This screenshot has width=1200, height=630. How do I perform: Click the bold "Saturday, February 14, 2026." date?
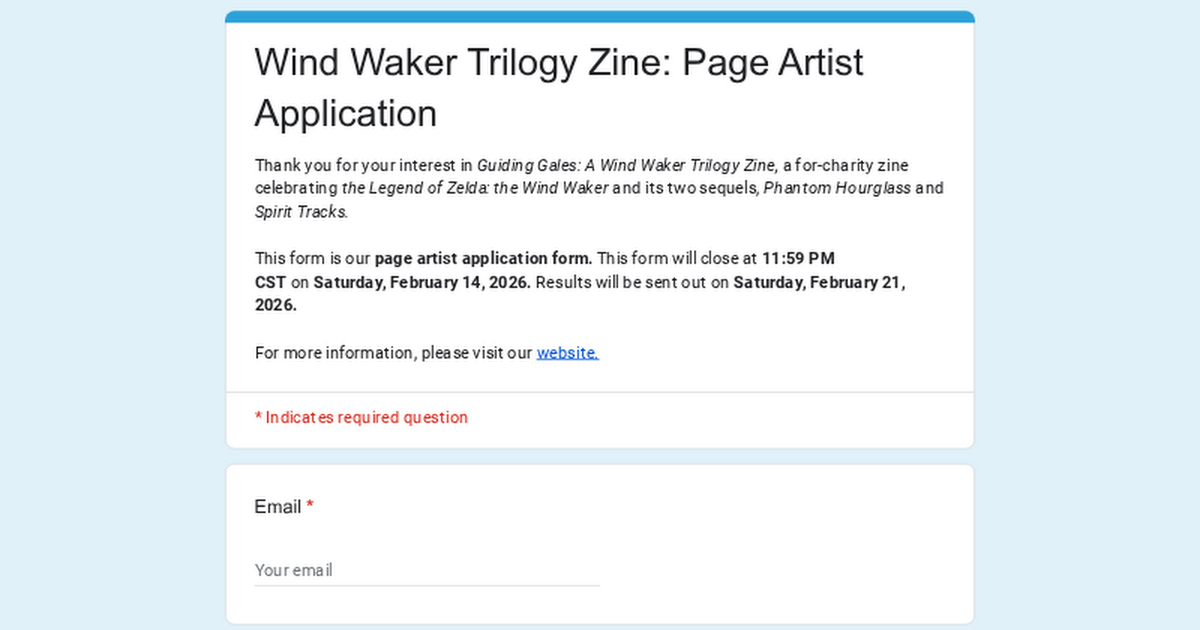click(422, 282)
